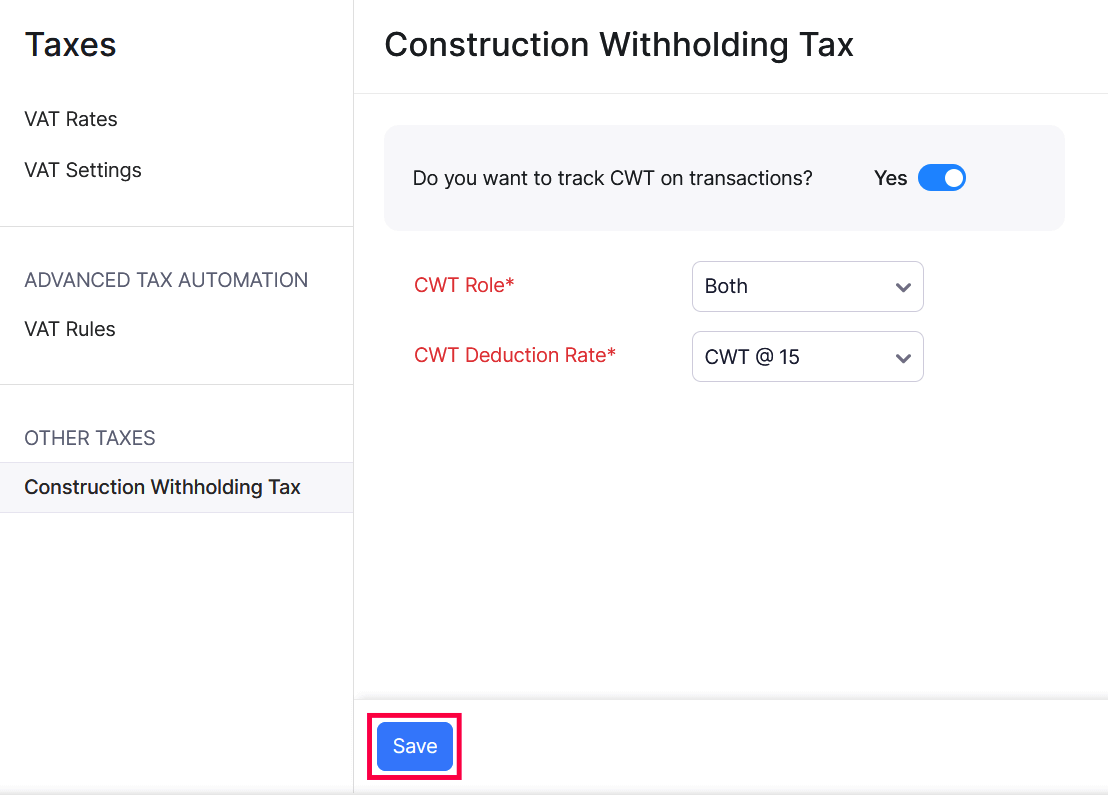Disable CWT tracking on transactions
The image size is (1108, 795).
point(941,177)
